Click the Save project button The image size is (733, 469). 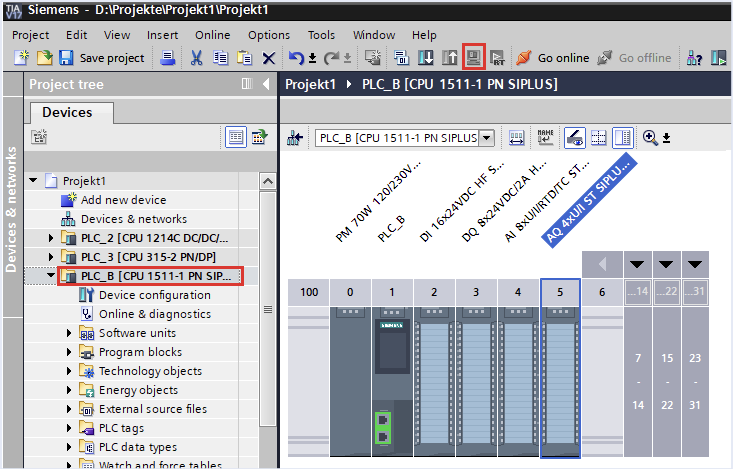coord(102,58)
